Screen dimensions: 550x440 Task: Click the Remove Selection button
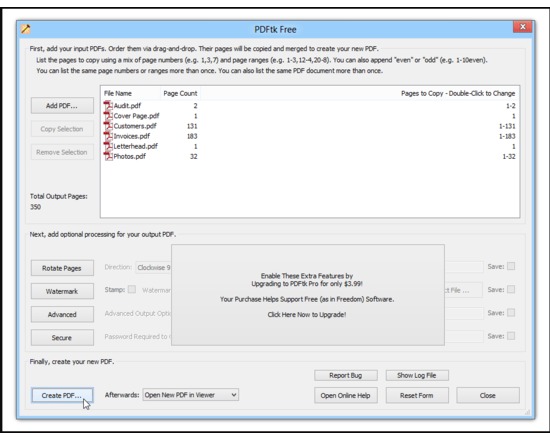click(x=62, y=152)
